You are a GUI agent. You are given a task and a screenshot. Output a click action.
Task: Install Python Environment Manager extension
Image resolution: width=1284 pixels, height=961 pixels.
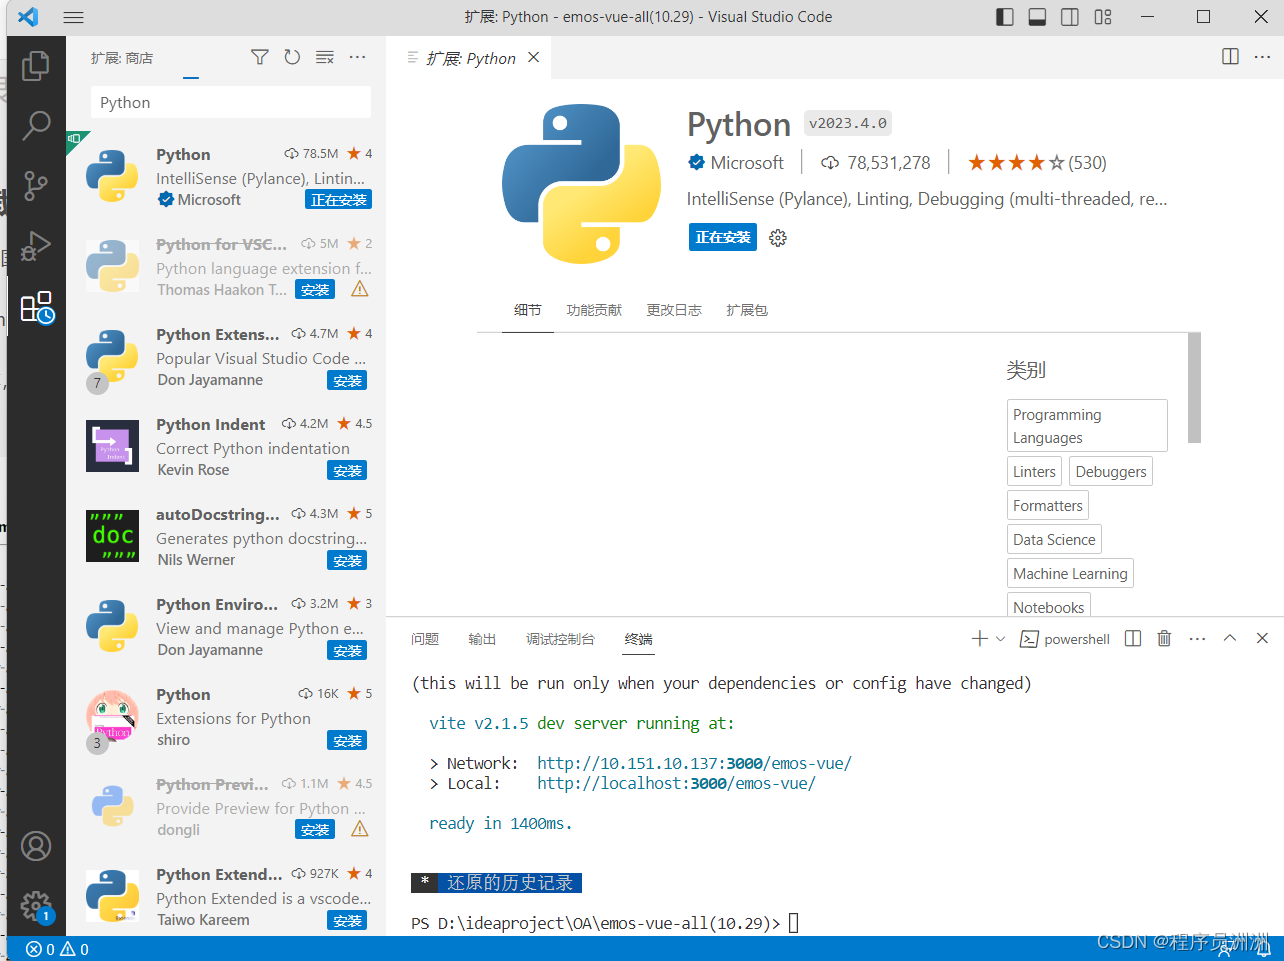pos(347,651)
